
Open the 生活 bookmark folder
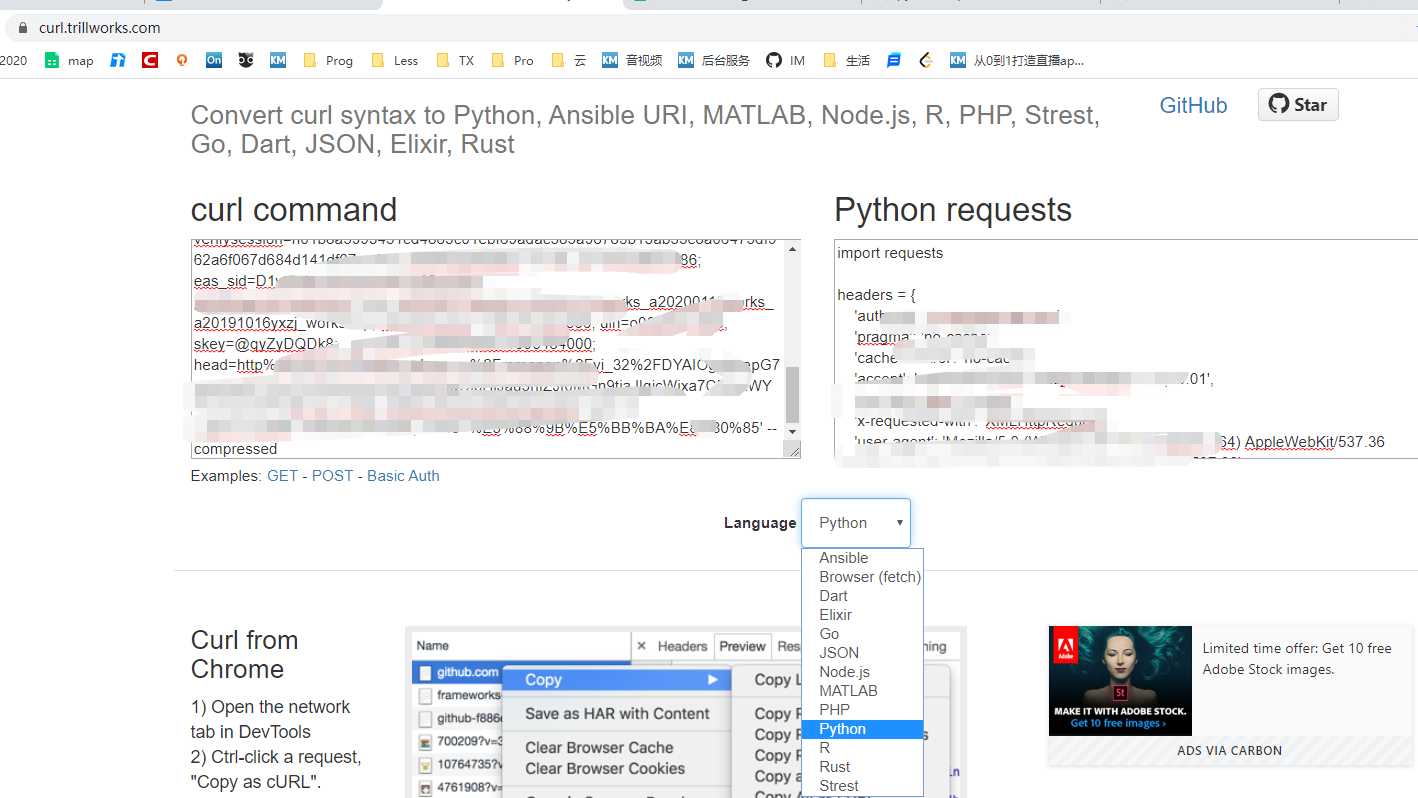846,60
